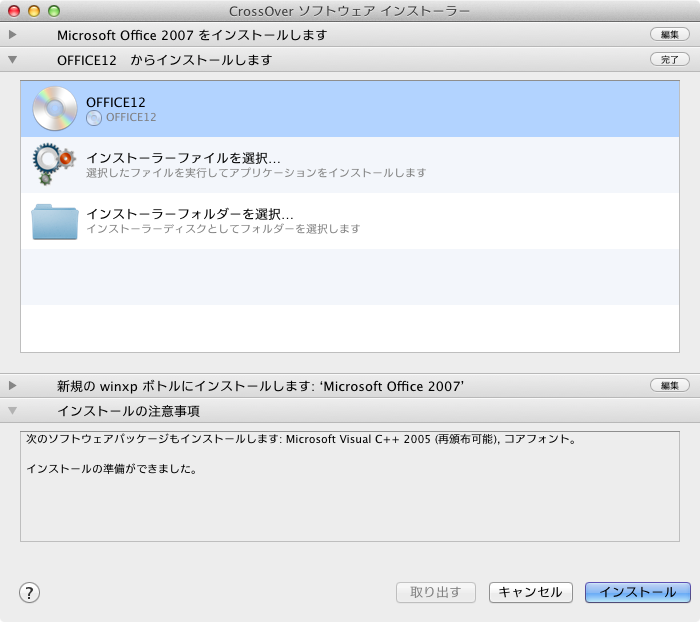Click 編集 button for Microsoft Office 2007
Image resolution: width=700 pixels, height=622 pixels.
pyautogui.click(x=670, y=34)
